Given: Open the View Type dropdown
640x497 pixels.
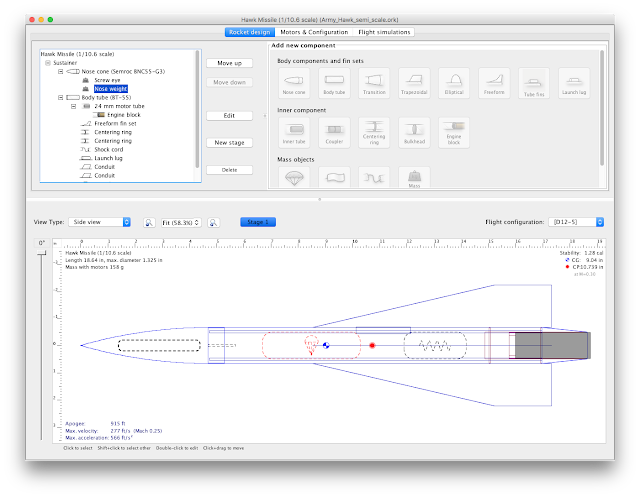Looking at the screenshot, I should coord(99,222).
